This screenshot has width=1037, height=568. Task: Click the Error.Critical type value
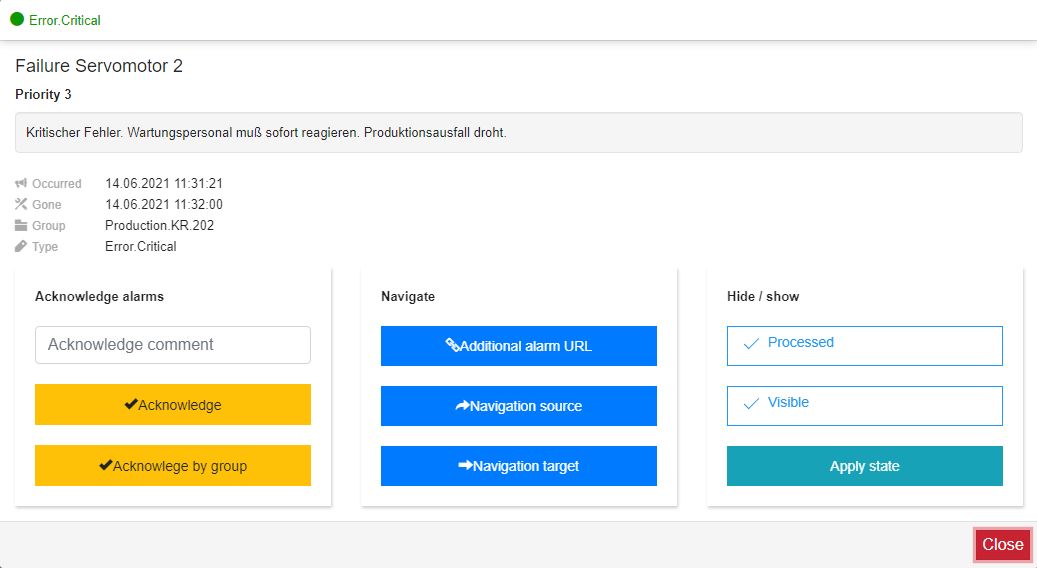(x=141, y=246)
